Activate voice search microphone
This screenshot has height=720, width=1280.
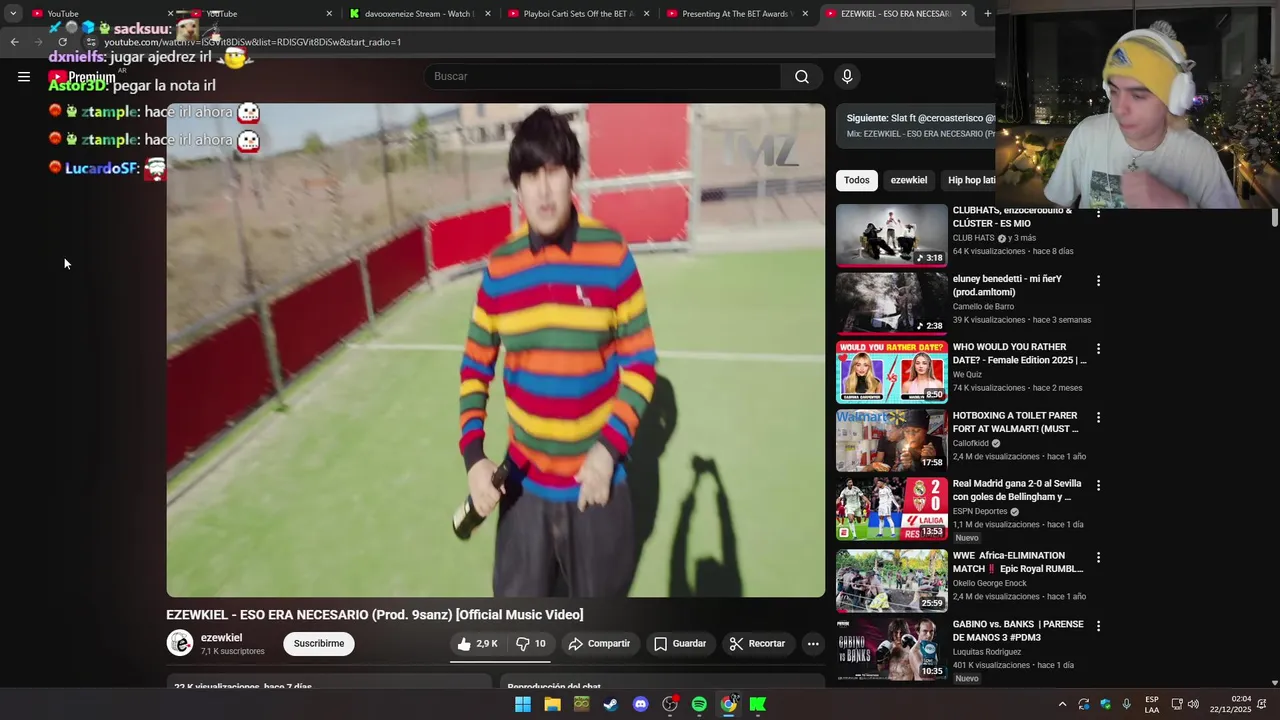(x=847, y=76)
